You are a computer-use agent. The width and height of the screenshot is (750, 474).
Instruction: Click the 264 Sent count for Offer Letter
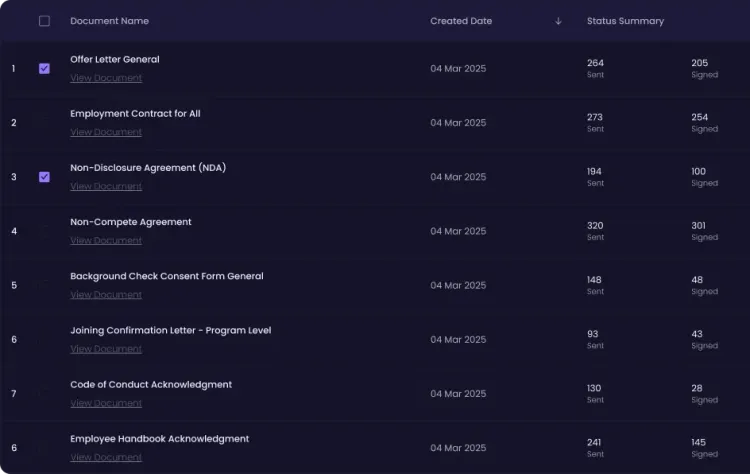coord(596,68)
